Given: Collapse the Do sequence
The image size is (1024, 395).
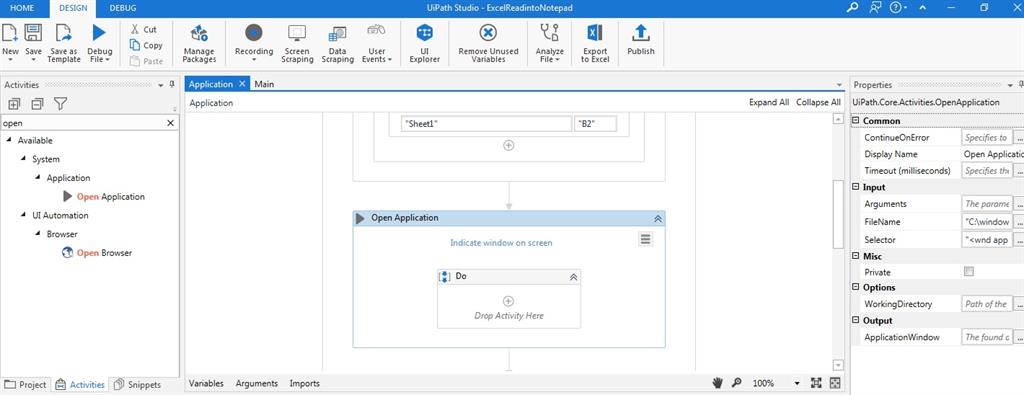Looking at the screenshot, I should pos(573,277).
